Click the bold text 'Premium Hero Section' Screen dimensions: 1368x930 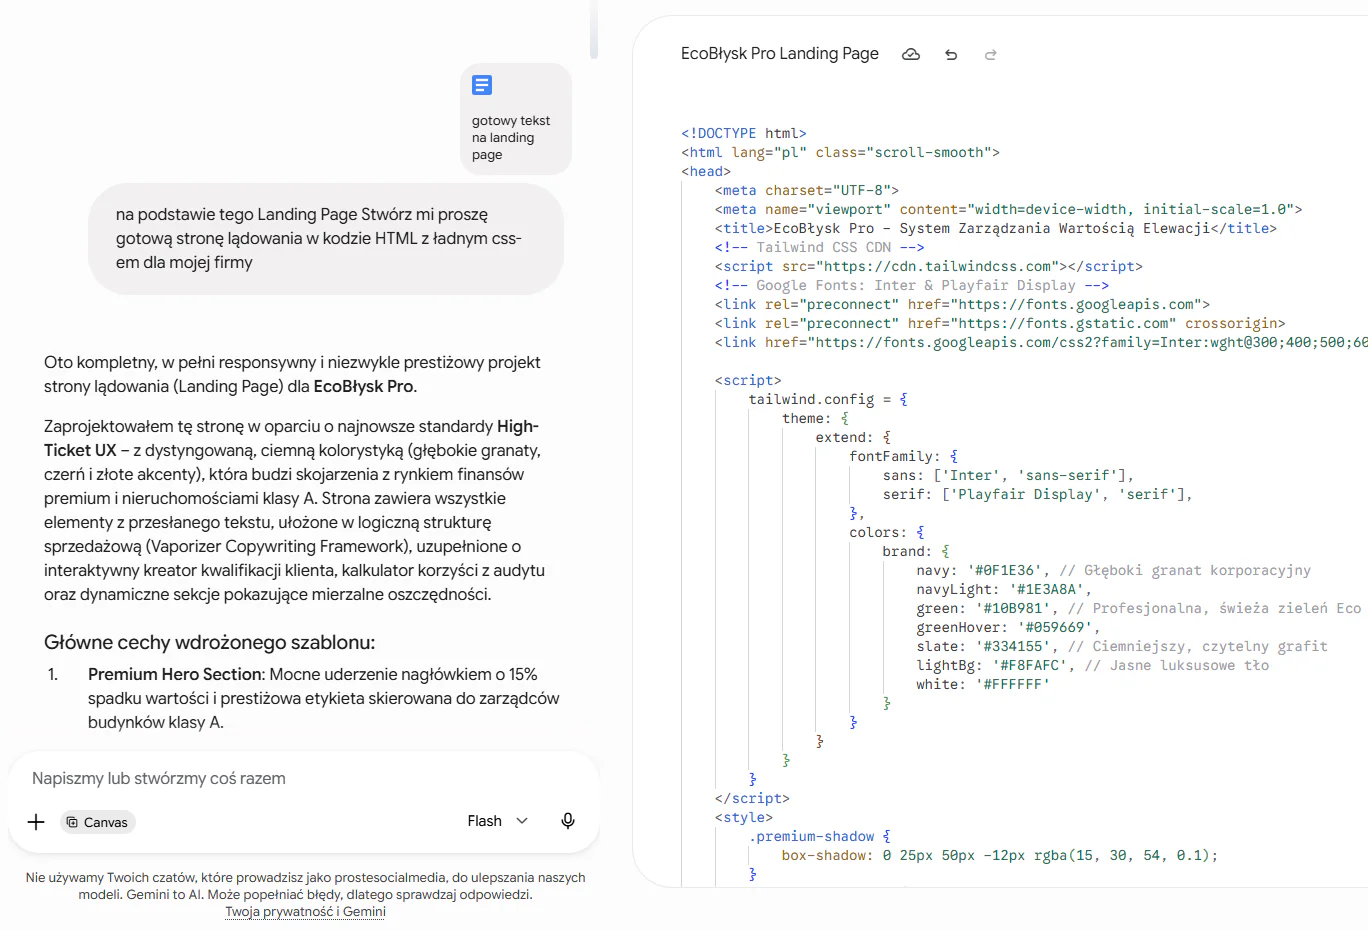click(x=175, y=674)
